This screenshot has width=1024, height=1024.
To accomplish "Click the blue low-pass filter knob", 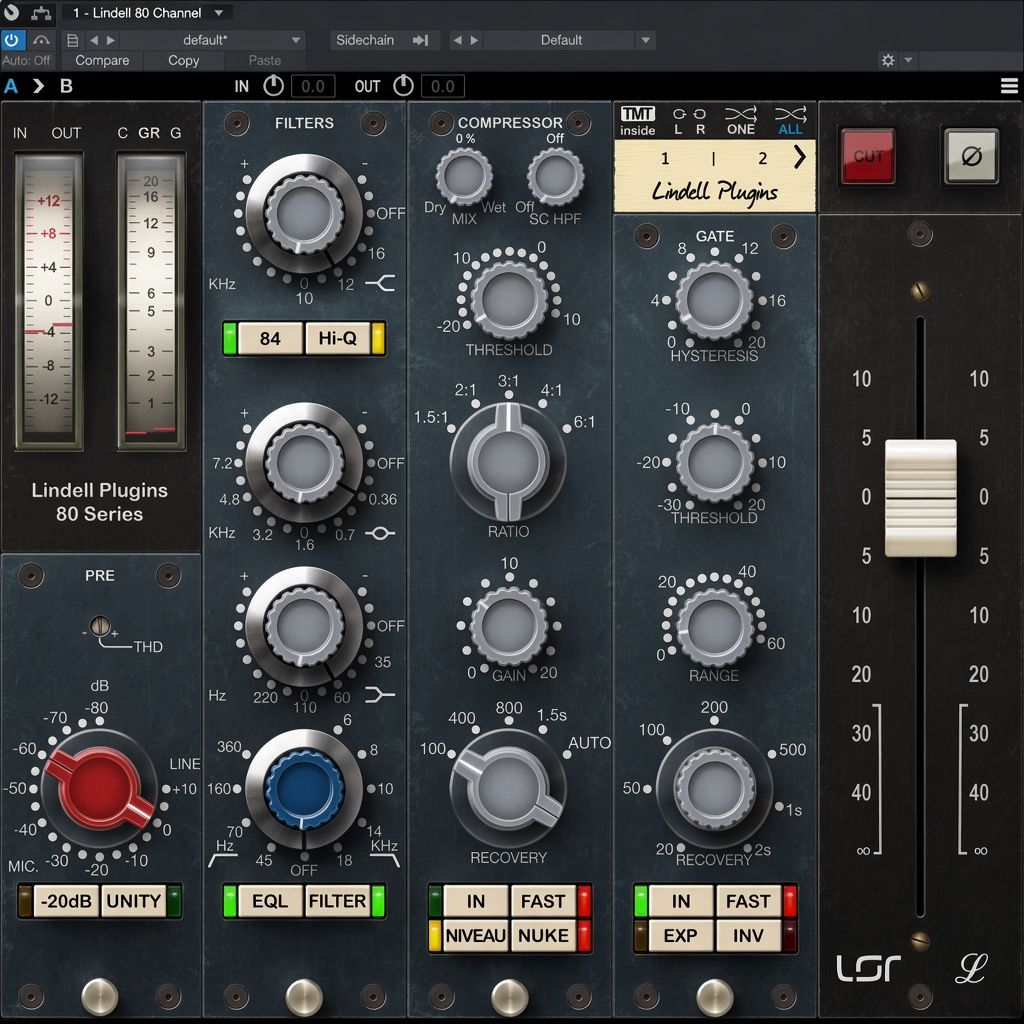I will [x=304, y=788].
